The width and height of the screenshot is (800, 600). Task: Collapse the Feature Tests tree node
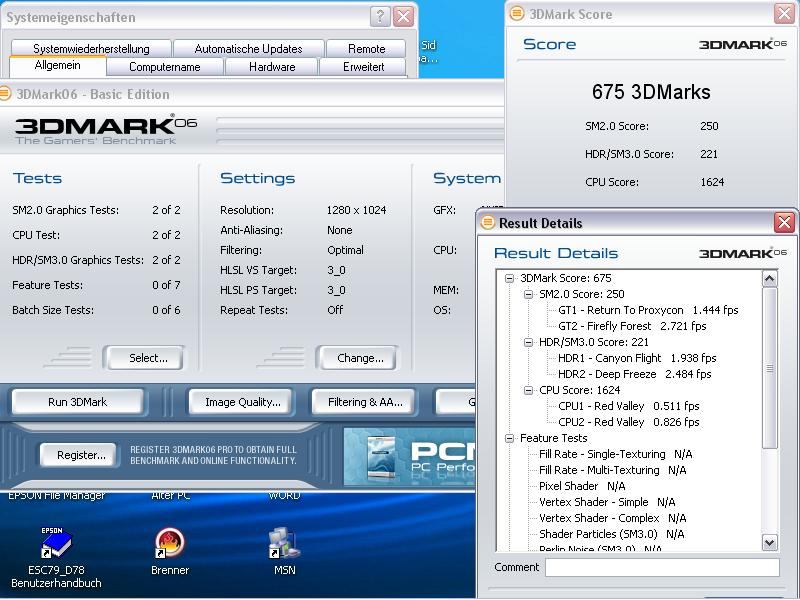[x=509, y=438]
